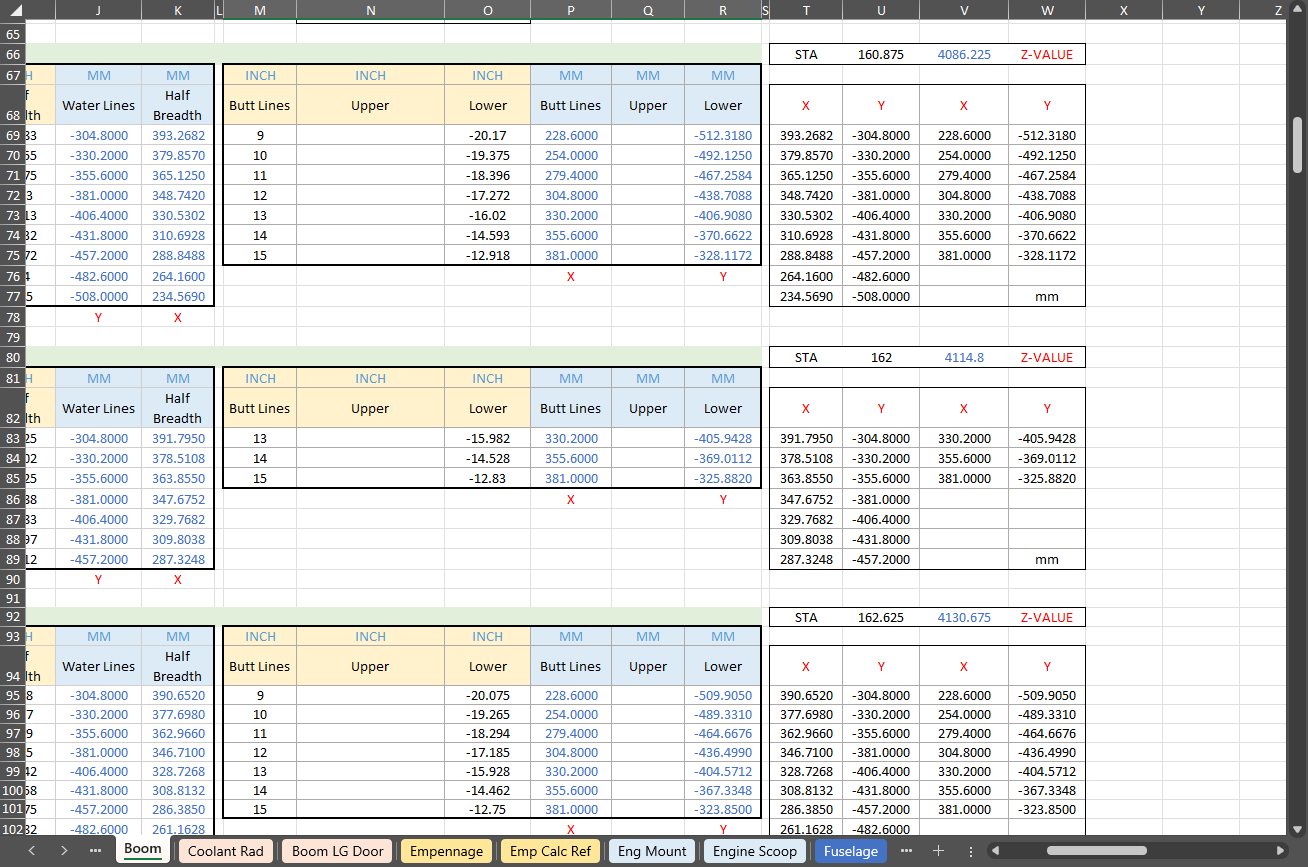The width and height of the screenshot is (1308, 867).
Task: Open the blue Fuselage sheet tab
Action: (850, 851)
